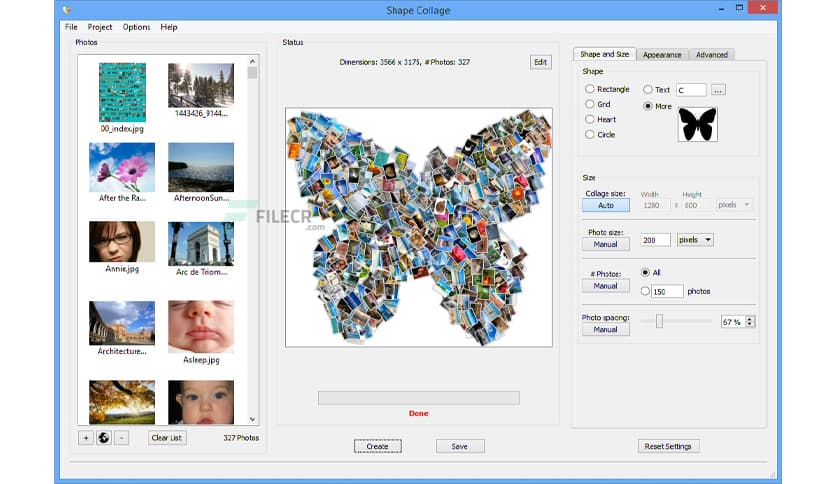The width and height of the screenshot is (836, 484).
Task: Decrease photo spacing with down stepper arrow
Action: click(x=750, y=325)
